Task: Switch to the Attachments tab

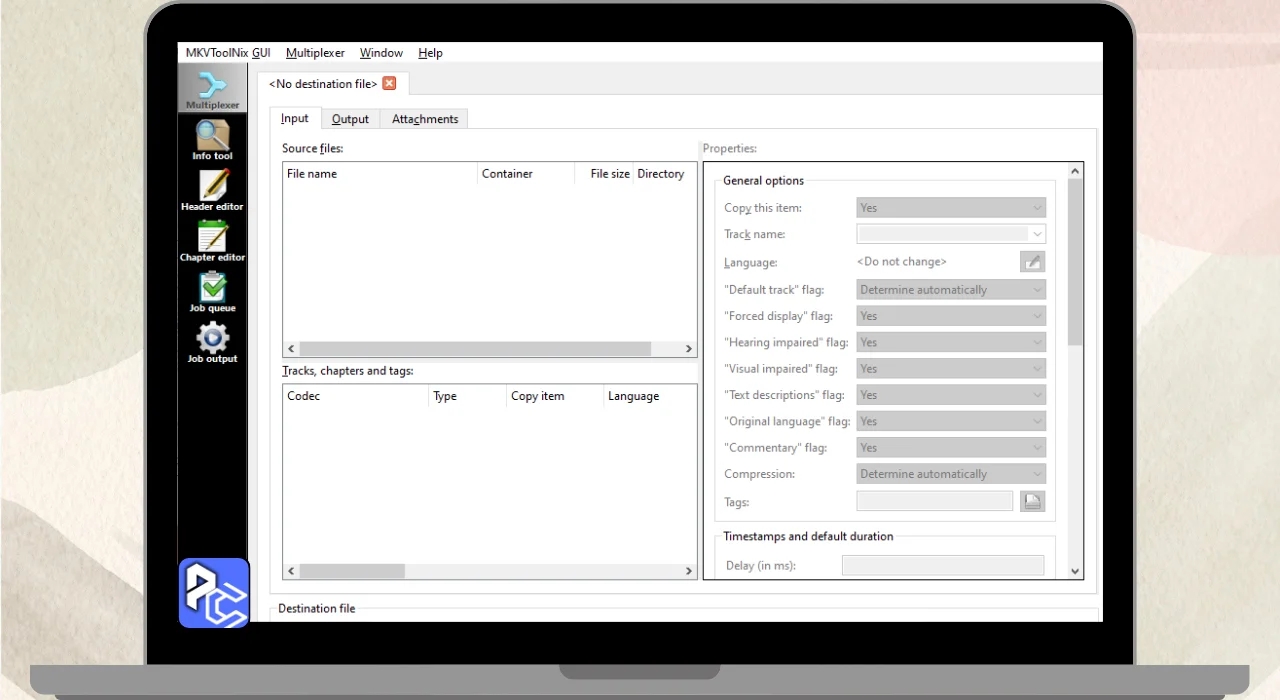Action: [425, 119]
